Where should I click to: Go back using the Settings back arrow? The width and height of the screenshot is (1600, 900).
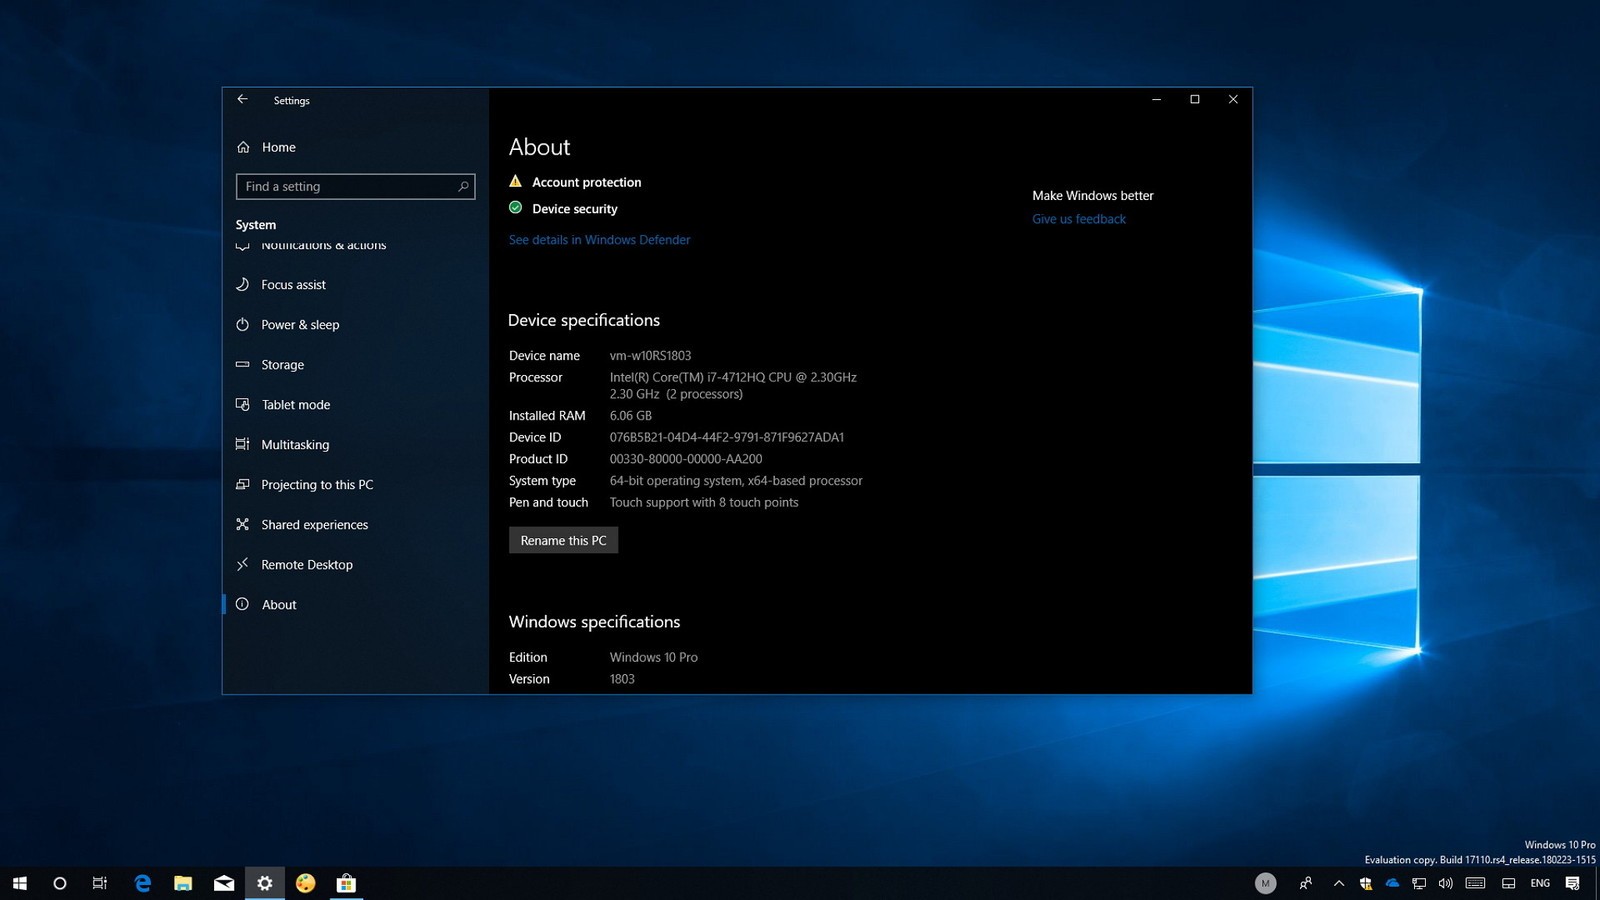pyautogui.click(x=242, y=99)
